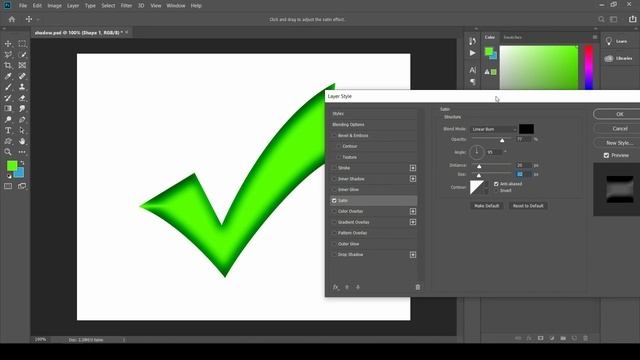Add another Inner Shadow with plus button
Viewport: 640px width, 360px height.
(x=413, y=179)
